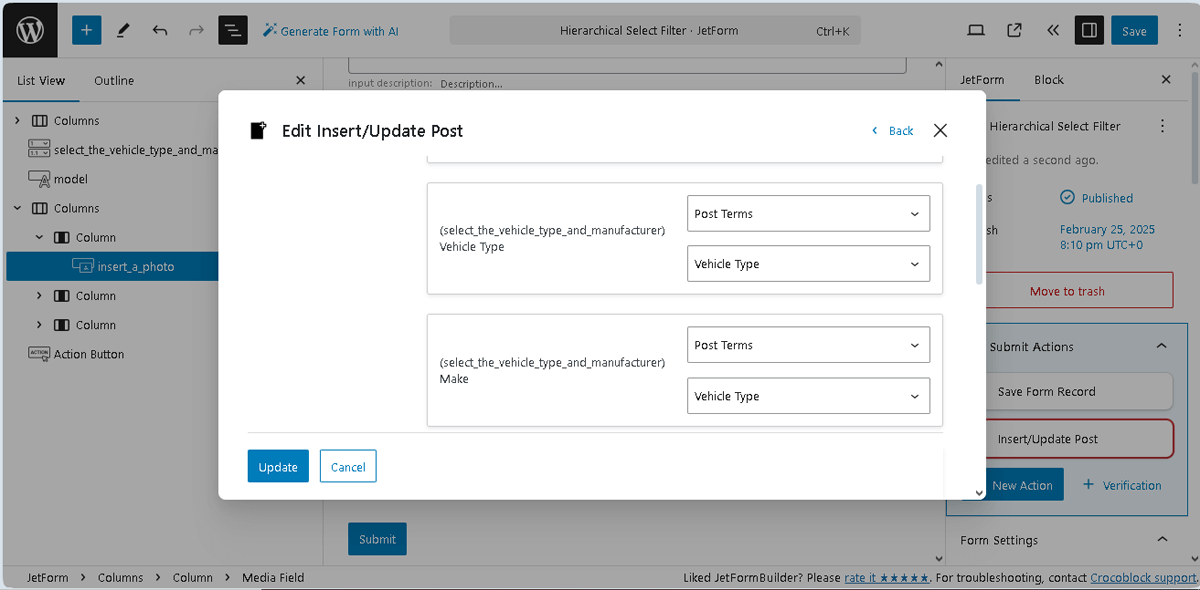Switch to the Block tab

click(x=1048, y=80)
